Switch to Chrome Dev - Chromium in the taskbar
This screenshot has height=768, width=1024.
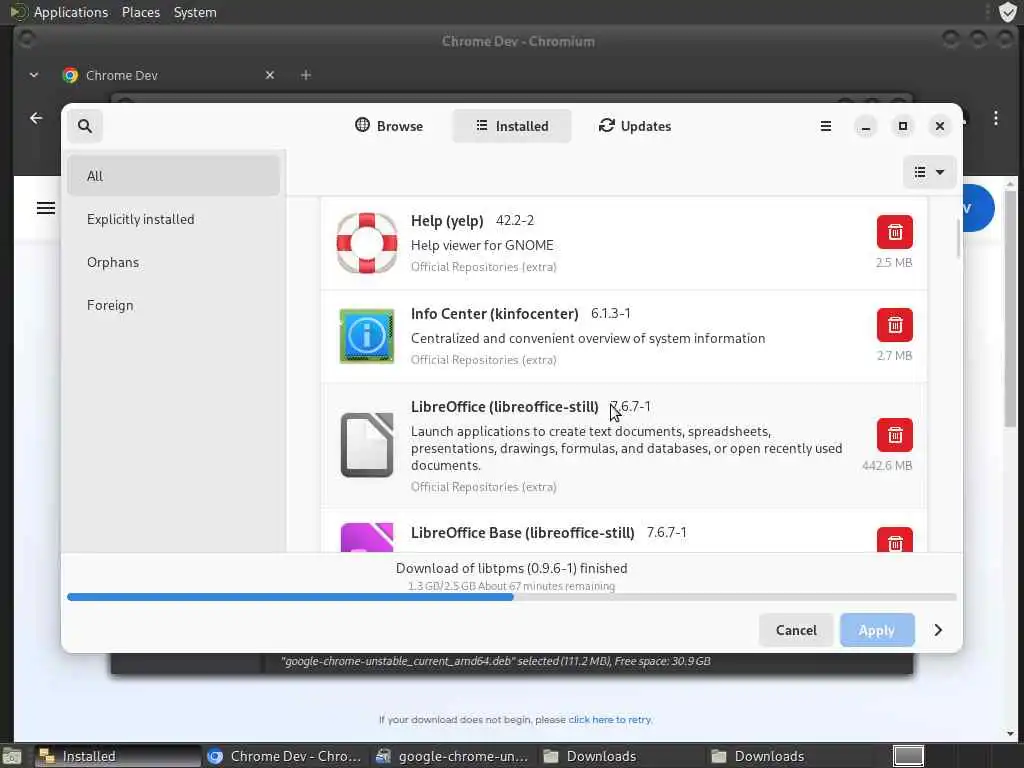coord(285,756)
